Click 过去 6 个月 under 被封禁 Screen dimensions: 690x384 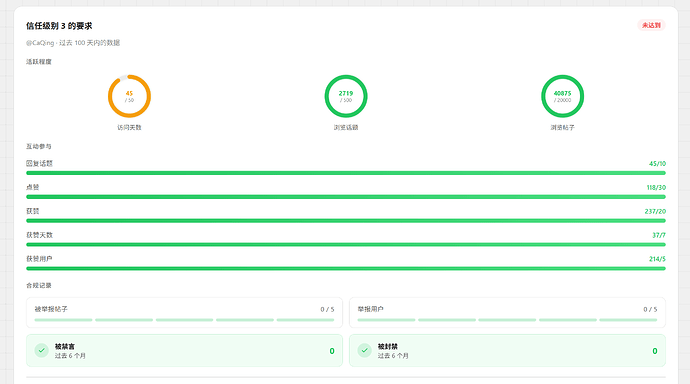pos(393,355)
